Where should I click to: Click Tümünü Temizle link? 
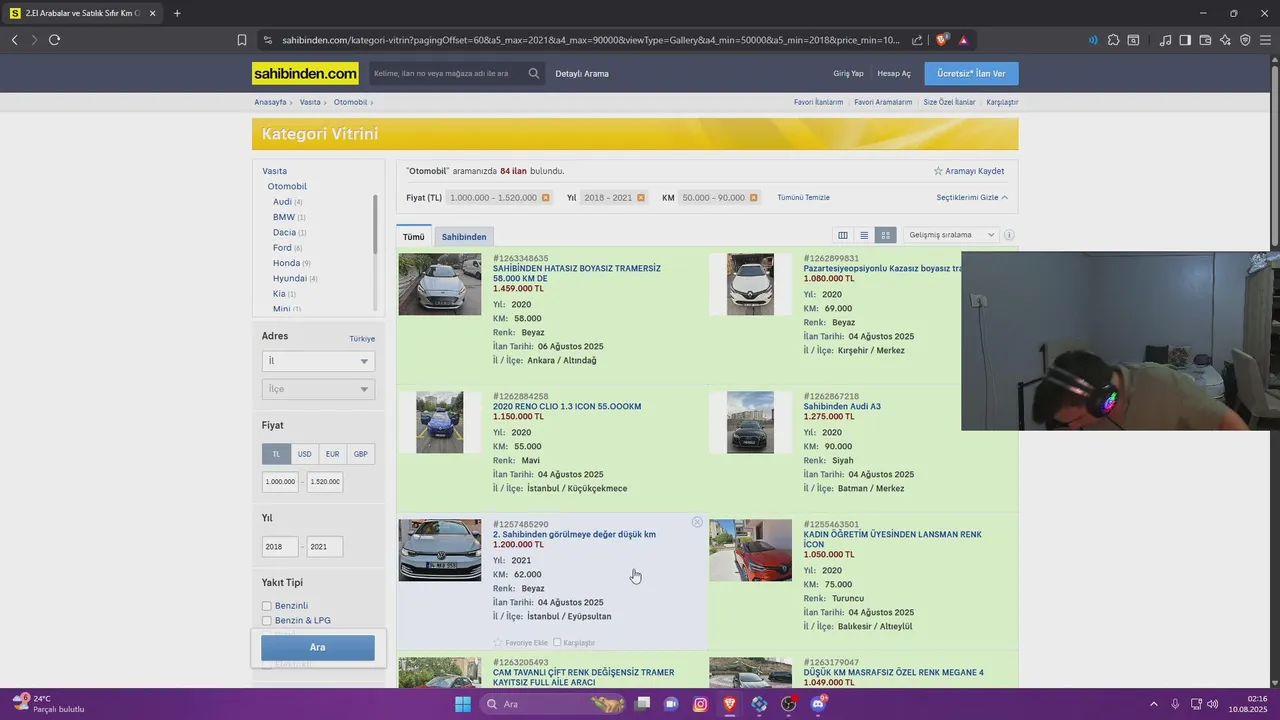[804, 198]
